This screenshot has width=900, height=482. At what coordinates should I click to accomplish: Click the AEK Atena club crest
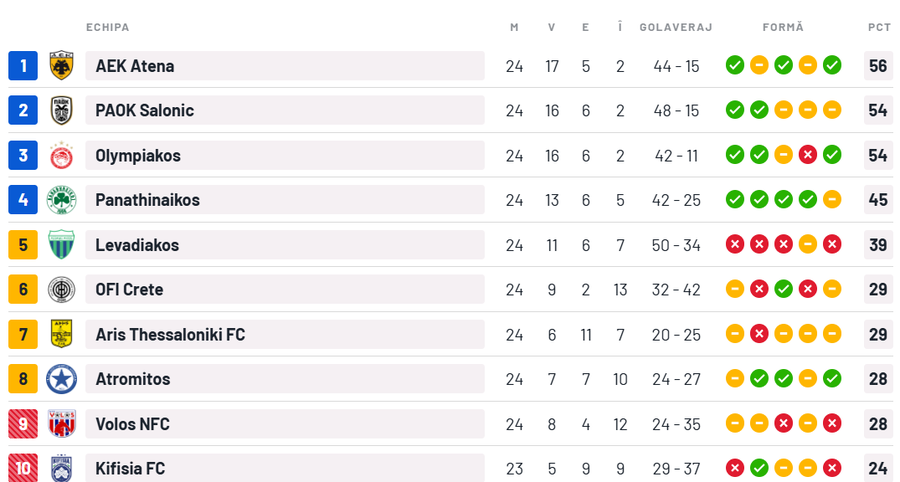[61, 66]
